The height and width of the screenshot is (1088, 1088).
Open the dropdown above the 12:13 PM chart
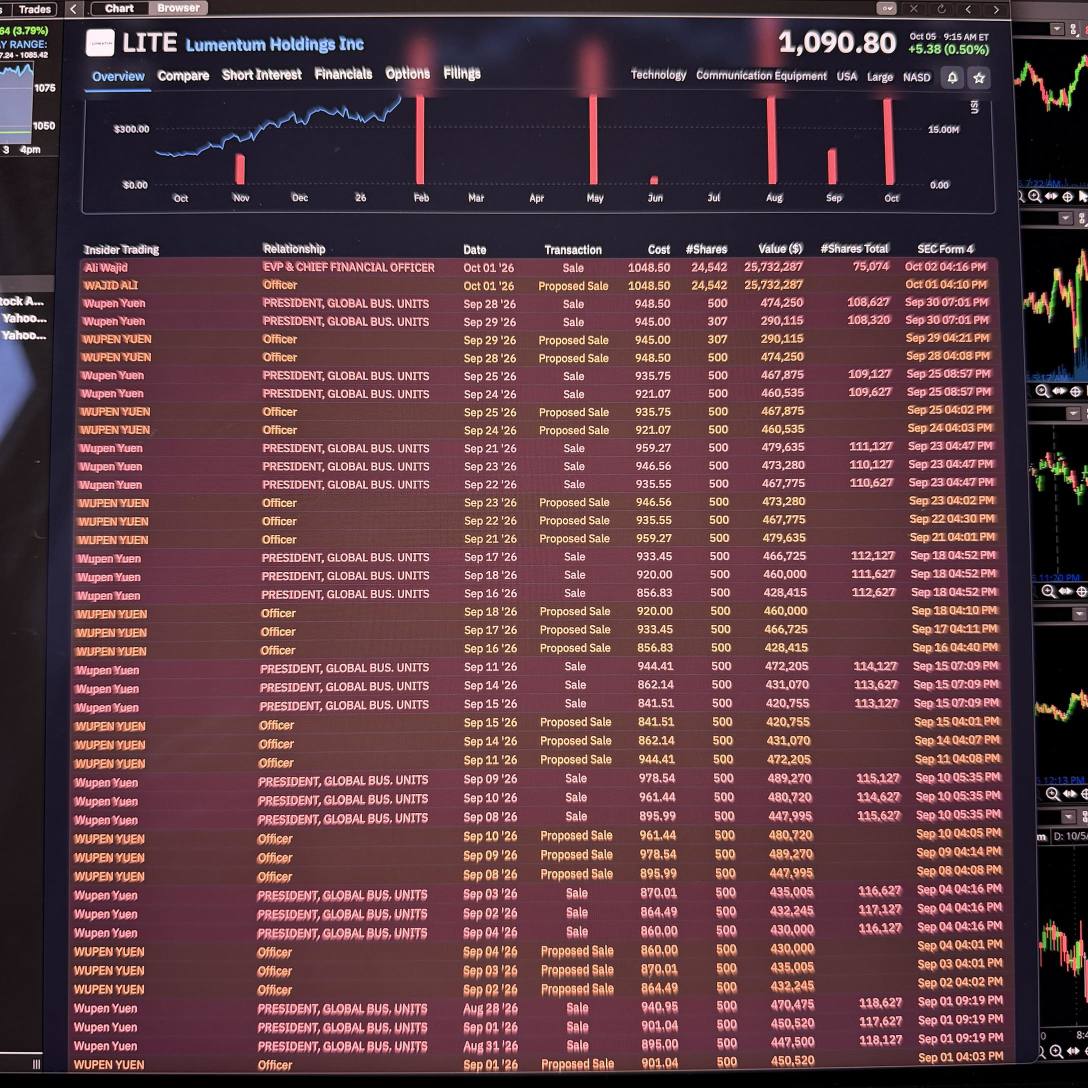click(1080, 614)
